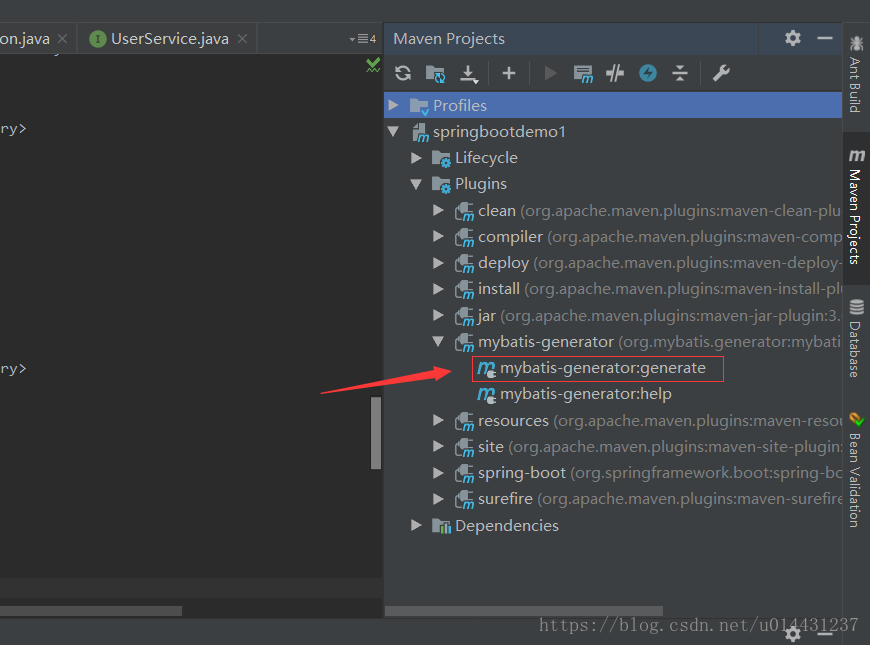Image resolution: width=870 pixels, height=645 pixels.
Task: Add Maven Projects with plus icon
Action: 509,73
